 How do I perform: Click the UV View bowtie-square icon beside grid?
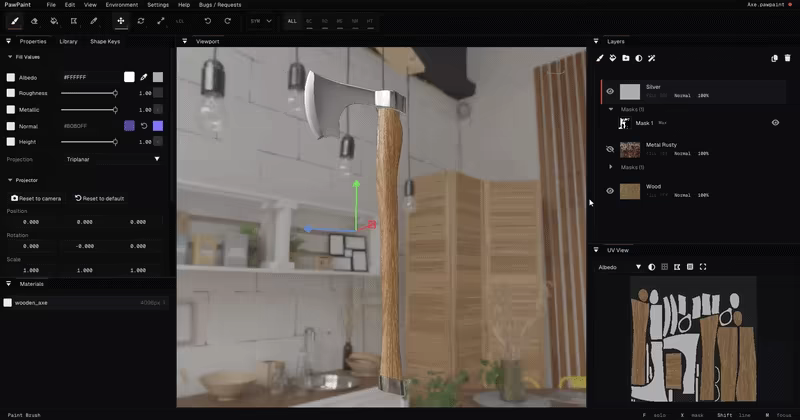click(x=677, y=267)
